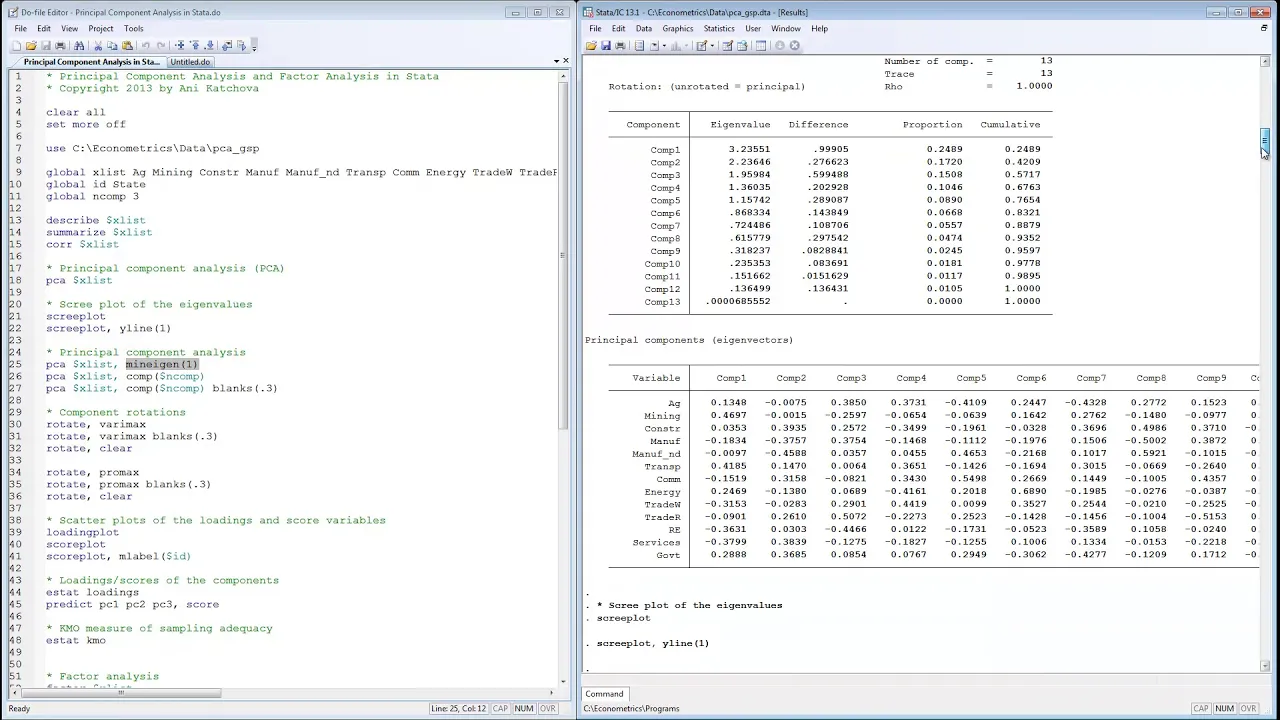
Task: Execute do-file with the run icon
Action: pyautogui.click(x=242, y=46)
